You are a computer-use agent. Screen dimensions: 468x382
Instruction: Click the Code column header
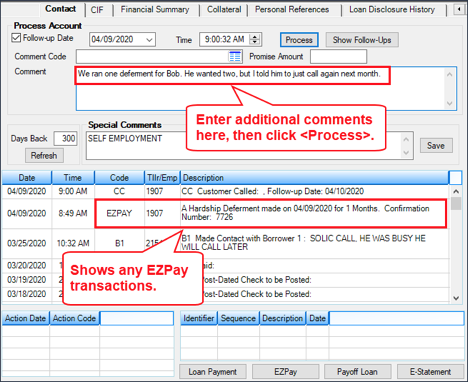pyautogui.click(x=119, y=178)
